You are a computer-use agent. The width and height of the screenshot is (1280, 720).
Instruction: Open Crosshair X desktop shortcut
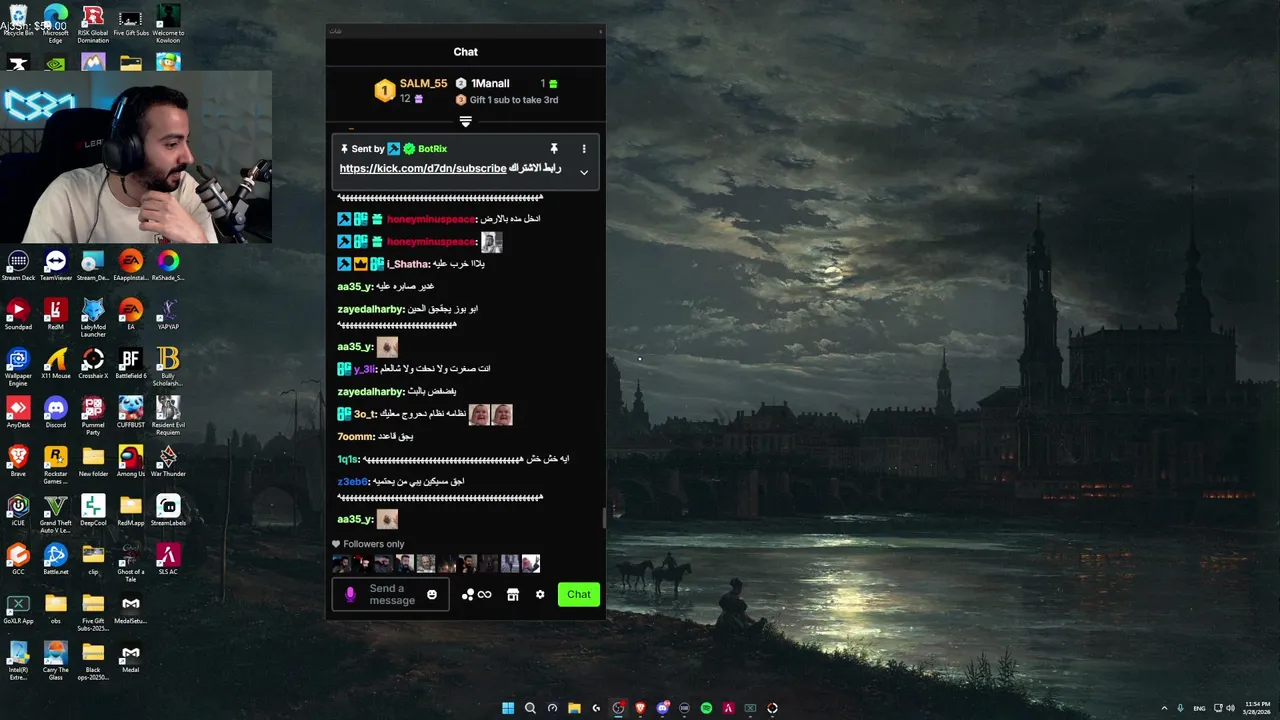coord(93,364)
